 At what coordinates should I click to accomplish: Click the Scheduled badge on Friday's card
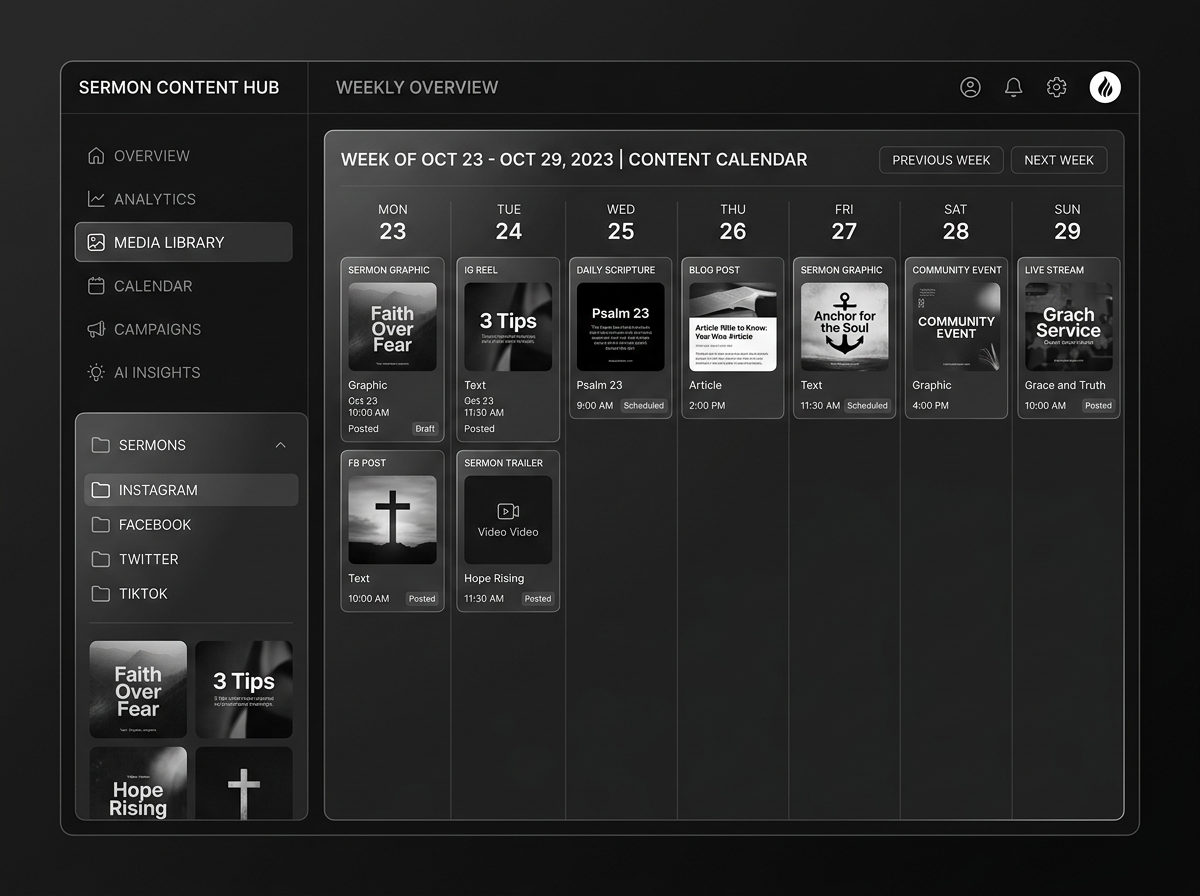tap(867, 406)
